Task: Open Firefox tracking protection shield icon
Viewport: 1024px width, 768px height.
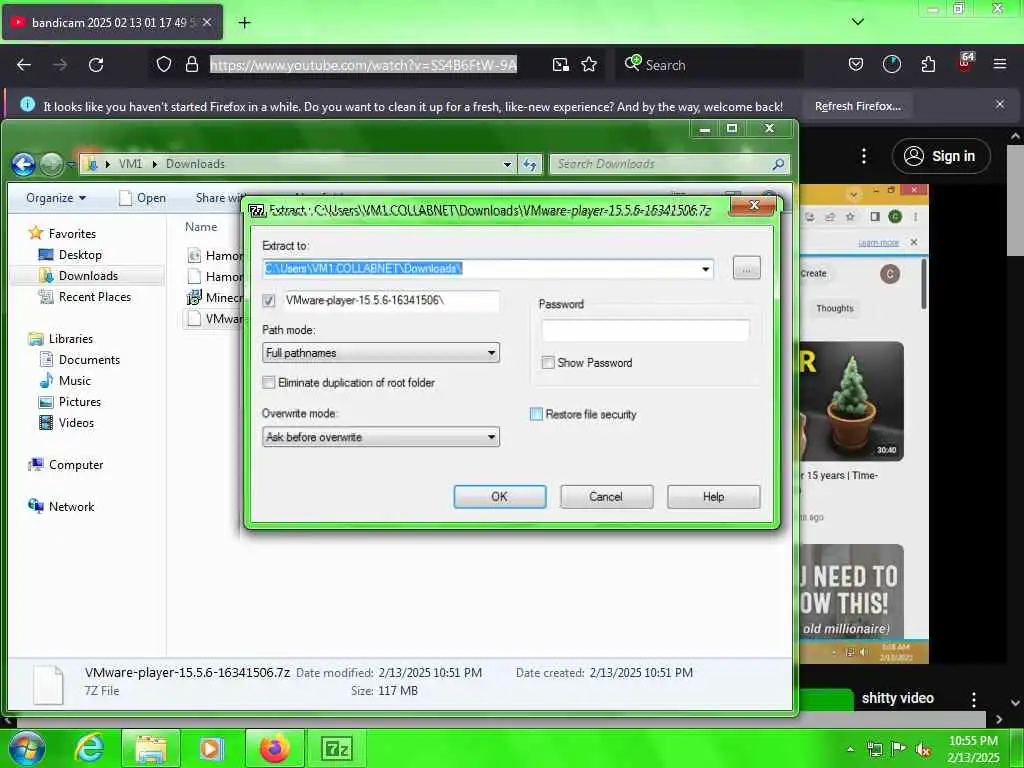Action: 164,64
